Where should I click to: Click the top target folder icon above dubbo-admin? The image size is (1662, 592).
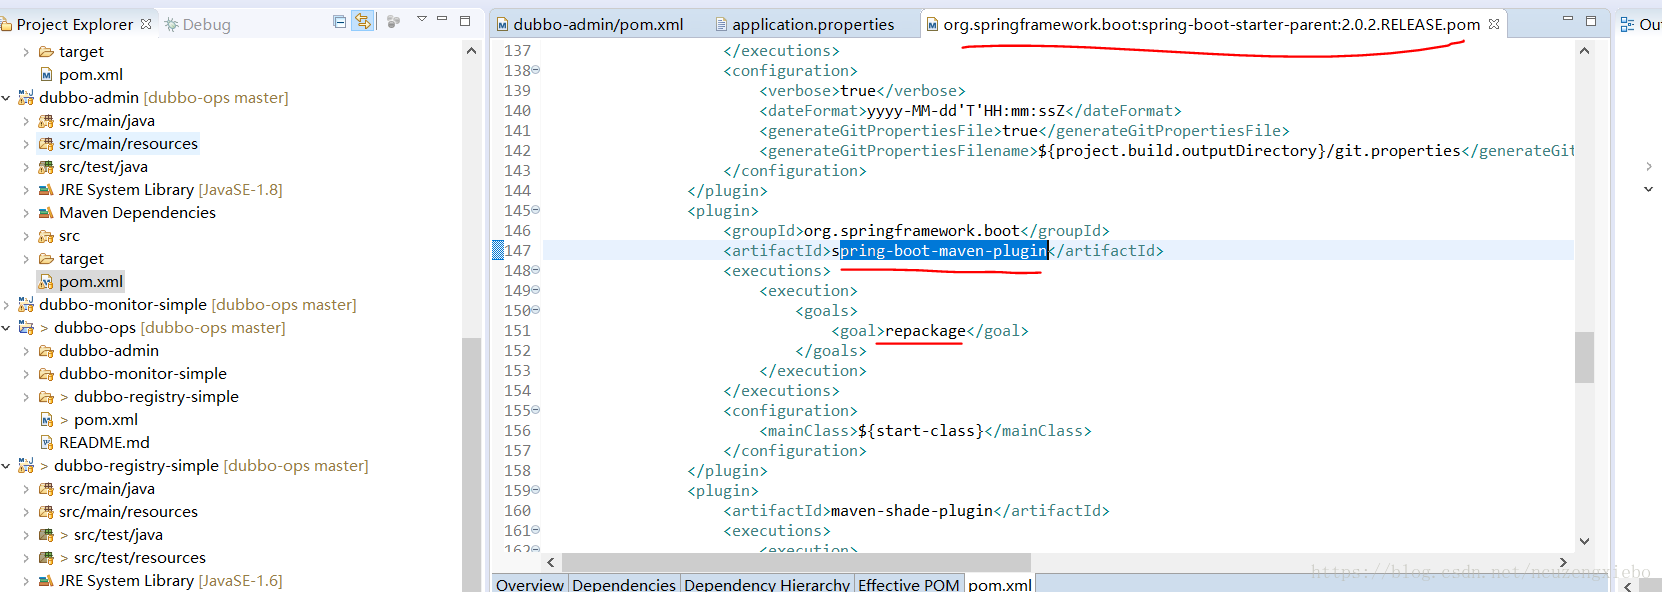pyautogui.click(x=46, y=52)
